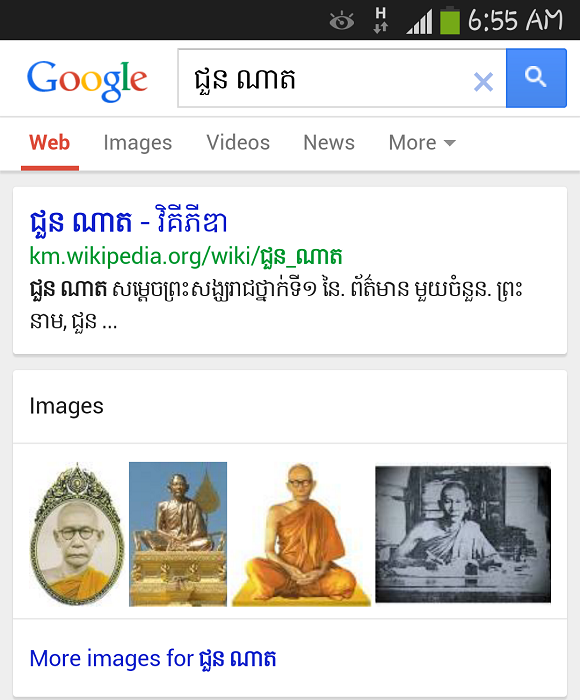
Task: Open the black-and-white monk photo thumbnail
Action: (x=463, y=534)
